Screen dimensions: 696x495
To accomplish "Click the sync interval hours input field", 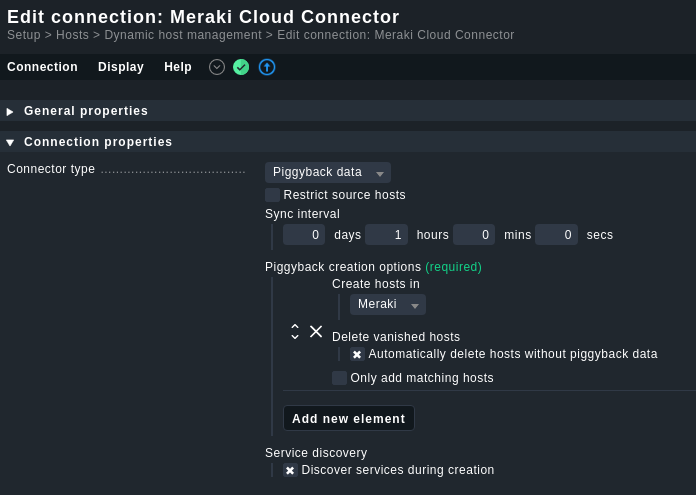I will (x=386, y=235).
